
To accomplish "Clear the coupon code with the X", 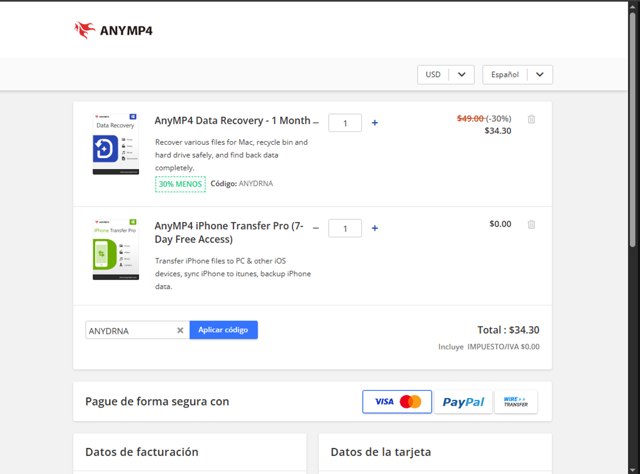I will click(180, 330).
